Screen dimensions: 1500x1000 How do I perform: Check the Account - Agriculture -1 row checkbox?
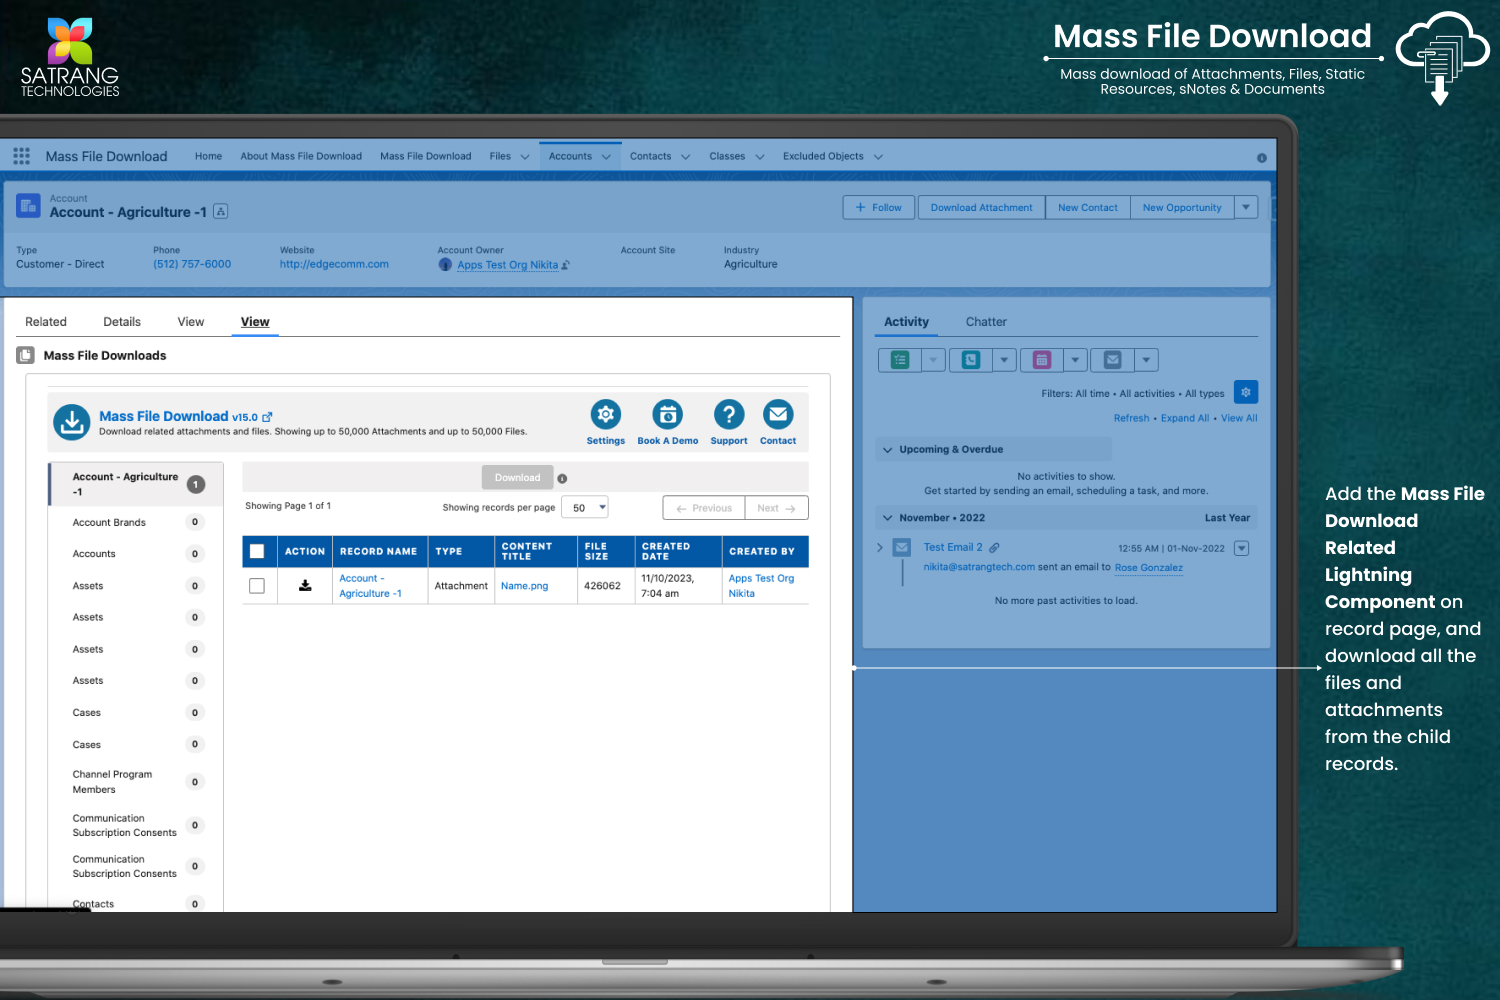pyautogui.click(x=257, y=586)
